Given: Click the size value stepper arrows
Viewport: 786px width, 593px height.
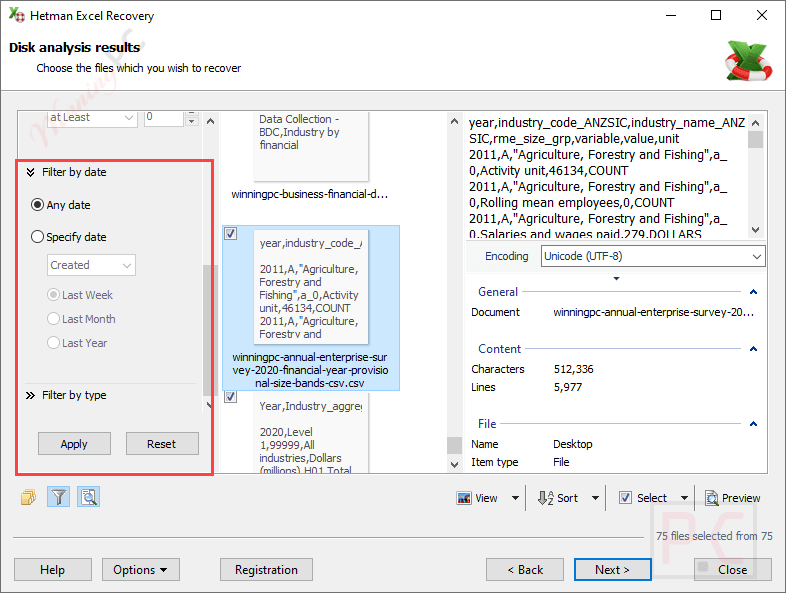Looking at the screenshot, I should coord(191,118).
